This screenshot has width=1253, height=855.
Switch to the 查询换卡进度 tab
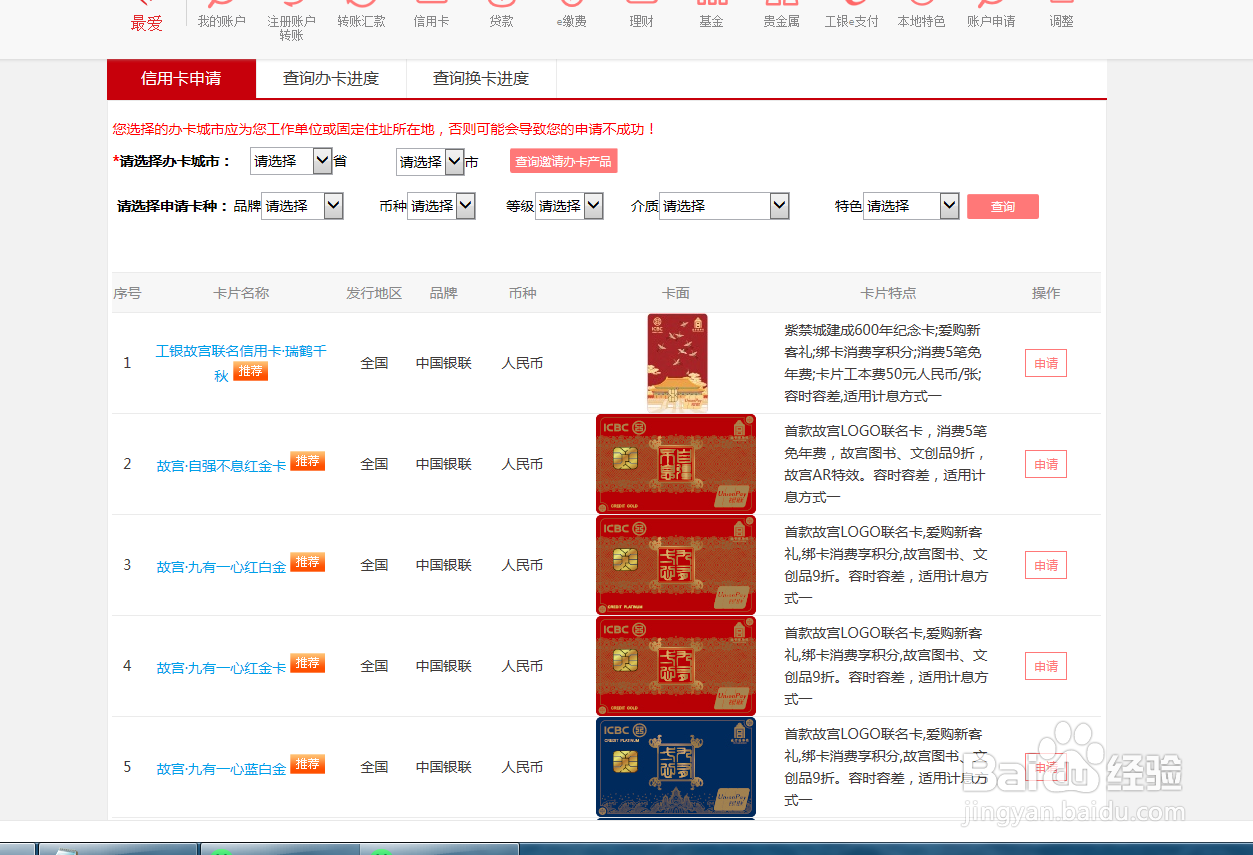click(x=481, y=79)
